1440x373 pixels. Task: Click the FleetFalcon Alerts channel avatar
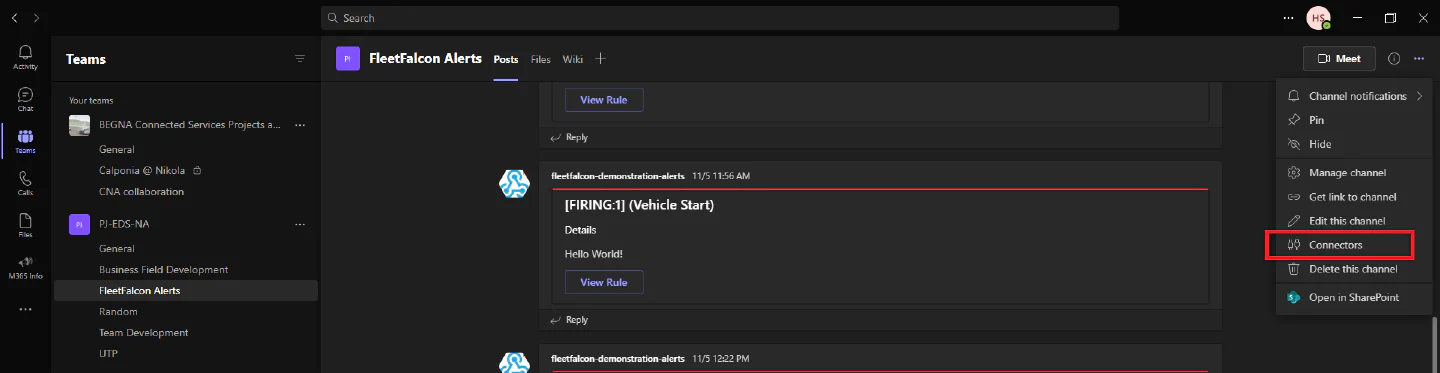pos(347,59)
